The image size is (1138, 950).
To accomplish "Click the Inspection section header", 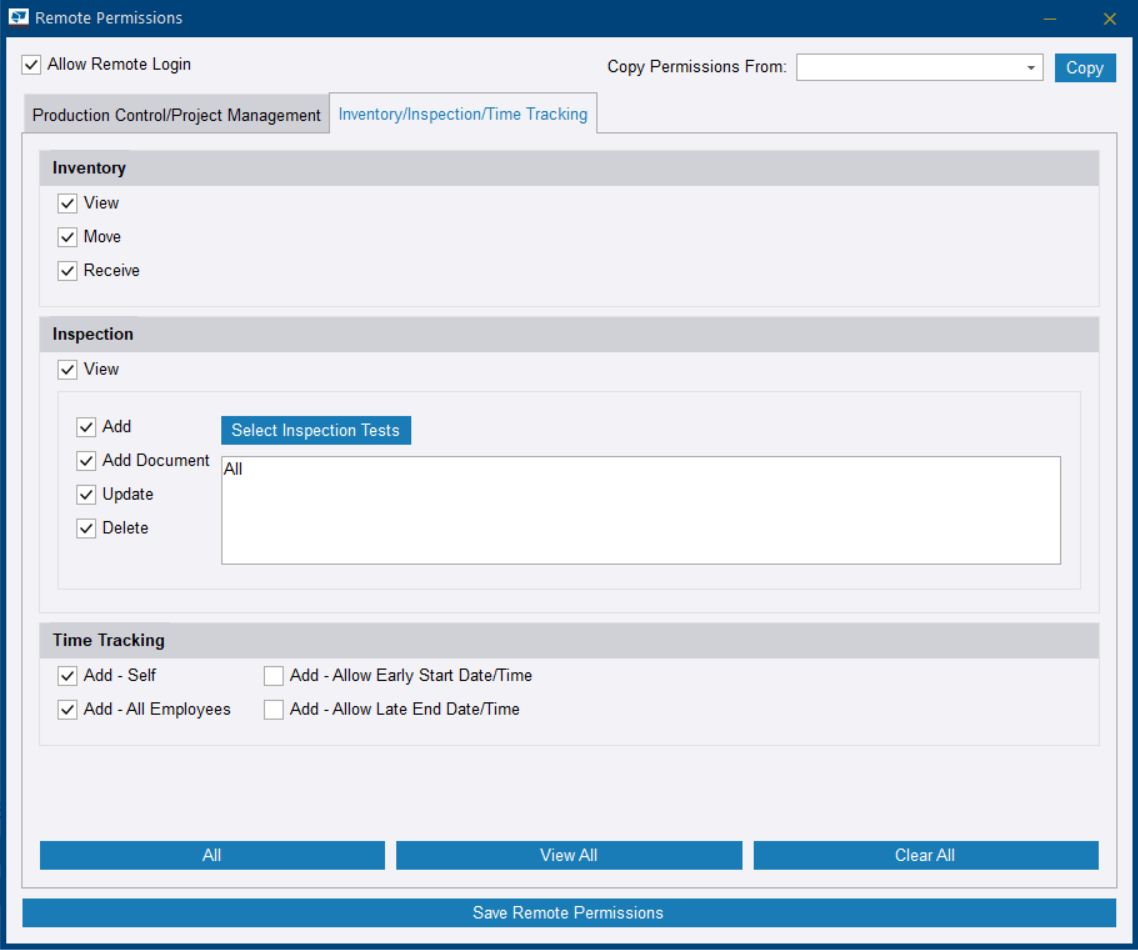I will click(x=569, y=335).
